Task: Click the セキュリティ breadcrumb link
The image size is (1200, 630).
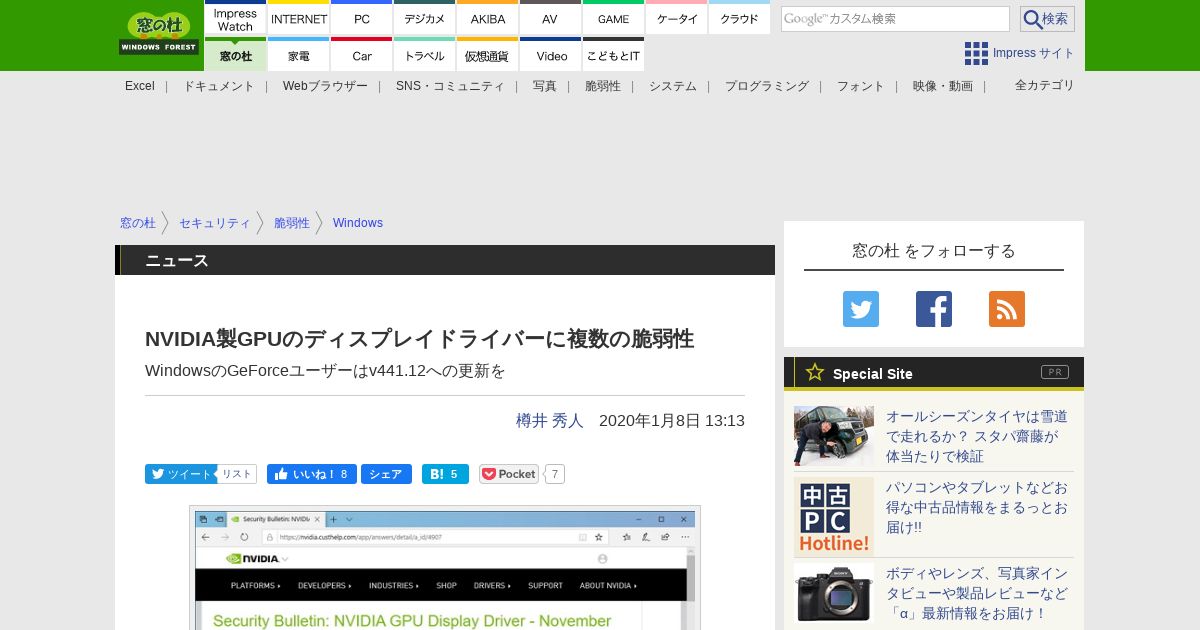Action: 215,223
